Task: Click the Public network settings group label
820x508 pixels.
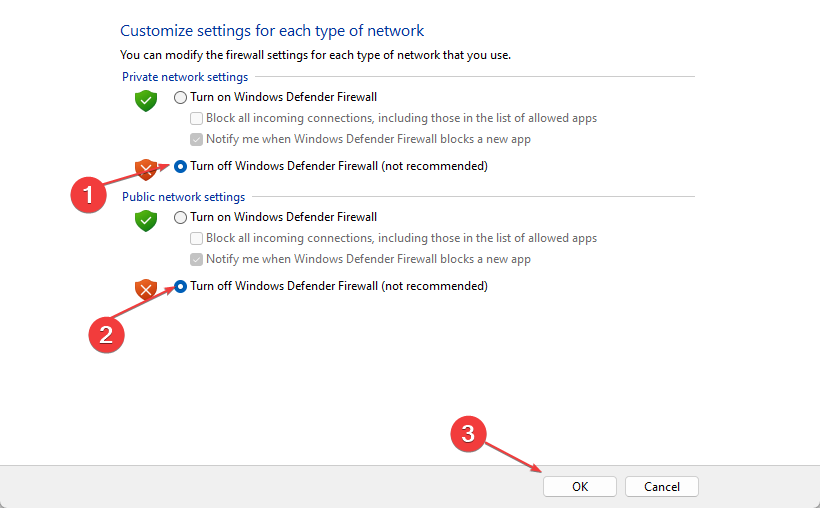Action: (x=183, y=197)
